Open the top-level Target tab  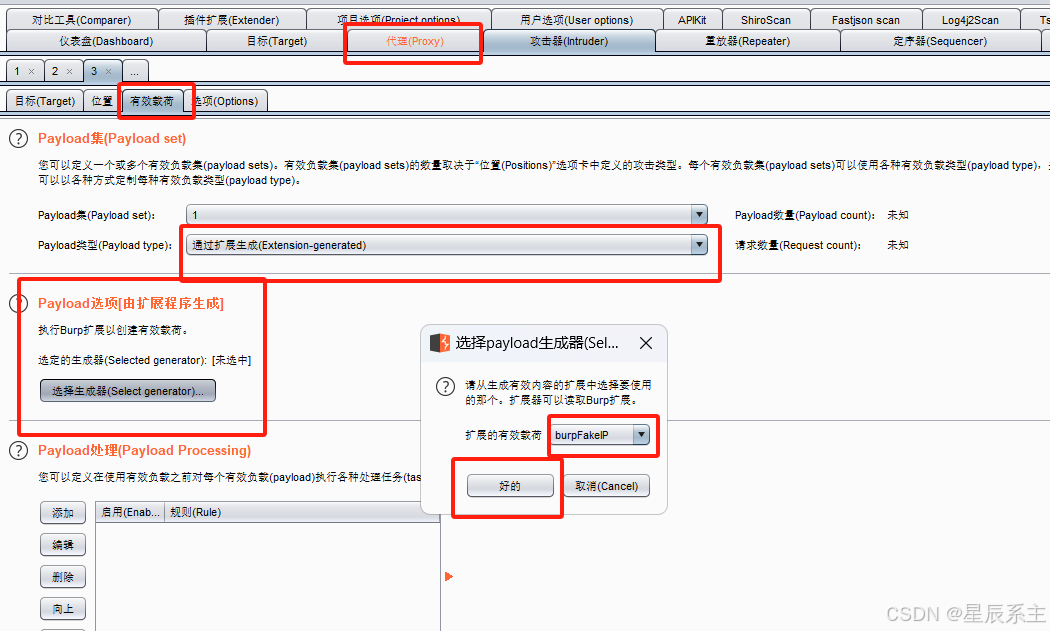(x=277, y=41)
